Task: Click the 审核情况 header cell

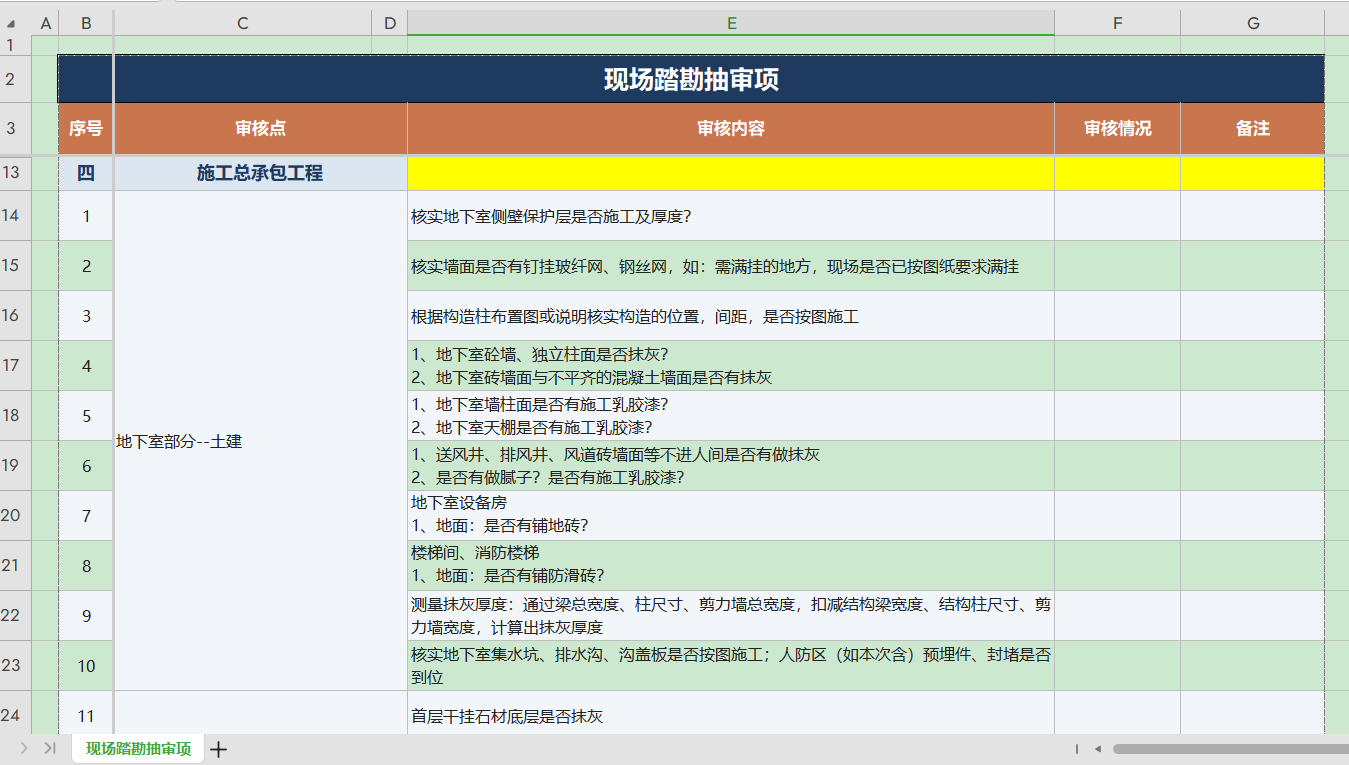Action: coord(1117,129)
